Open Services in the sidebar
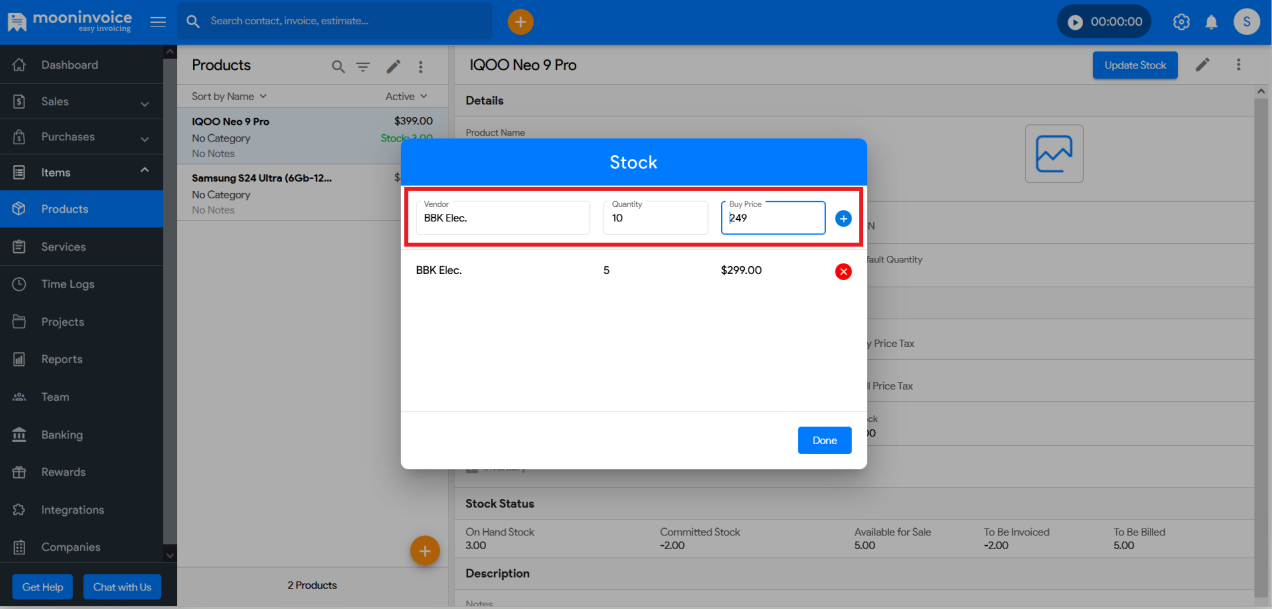Screen dimensions: 1272x609 point(81,247)
